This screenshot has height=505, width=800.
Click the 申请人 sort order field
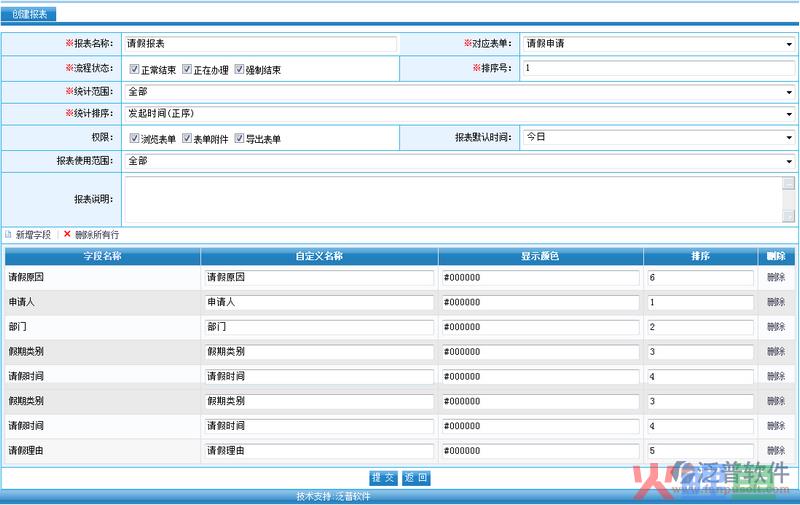click(700, 302)
